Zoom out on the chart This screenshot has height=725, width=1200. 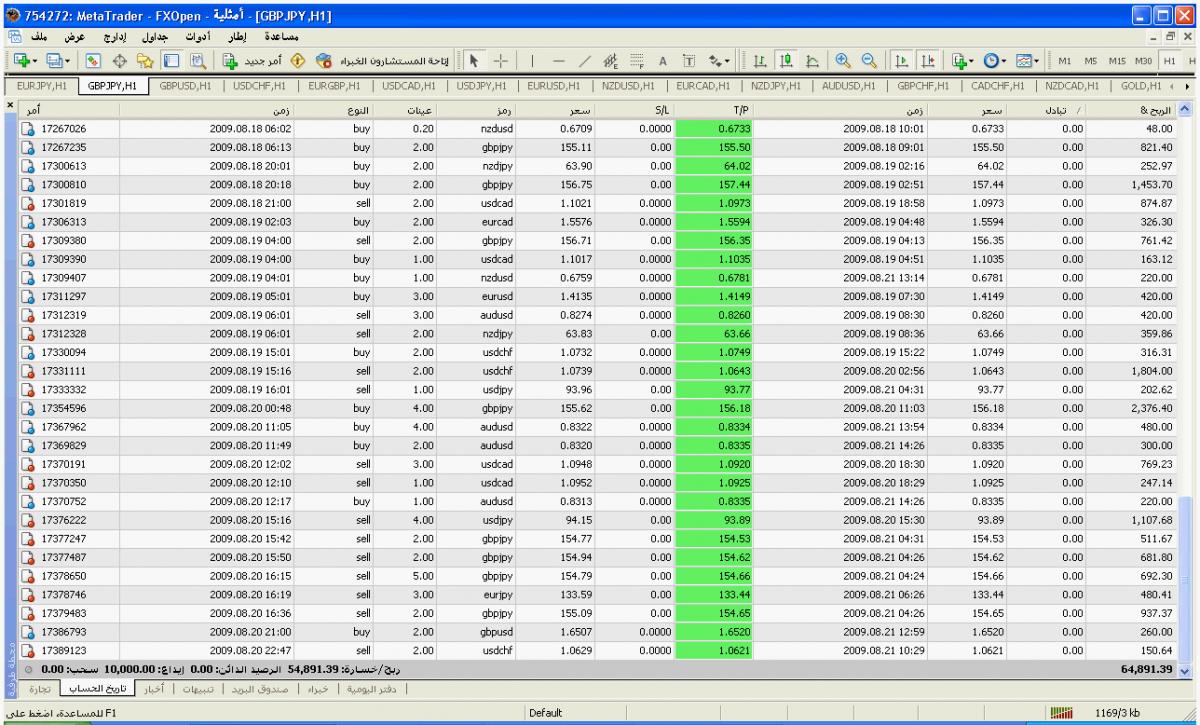867,59
